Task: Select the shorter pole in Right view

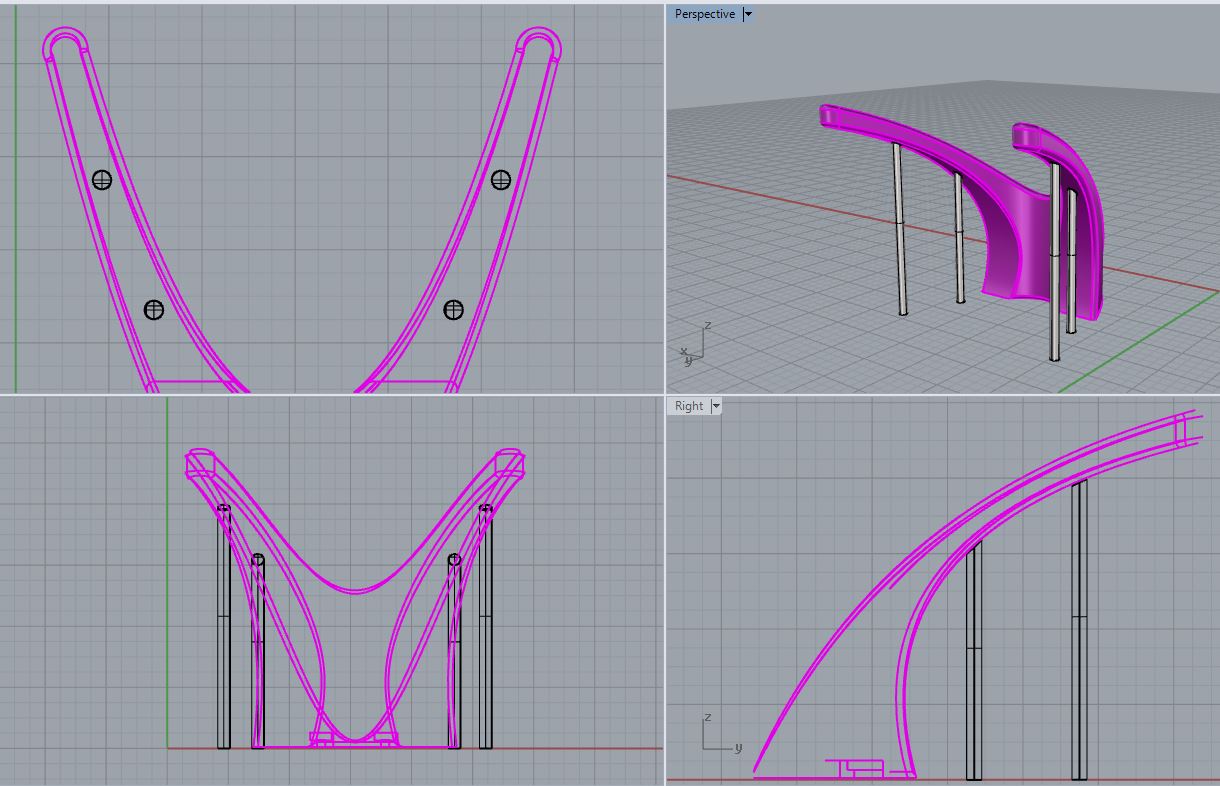Action: pos(973,660)
